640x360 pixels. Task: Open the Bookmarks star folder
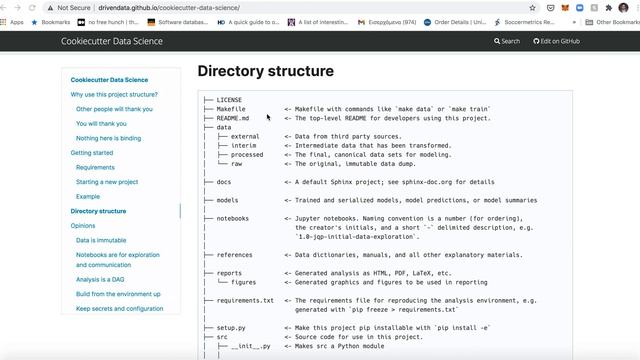(51, 22)
